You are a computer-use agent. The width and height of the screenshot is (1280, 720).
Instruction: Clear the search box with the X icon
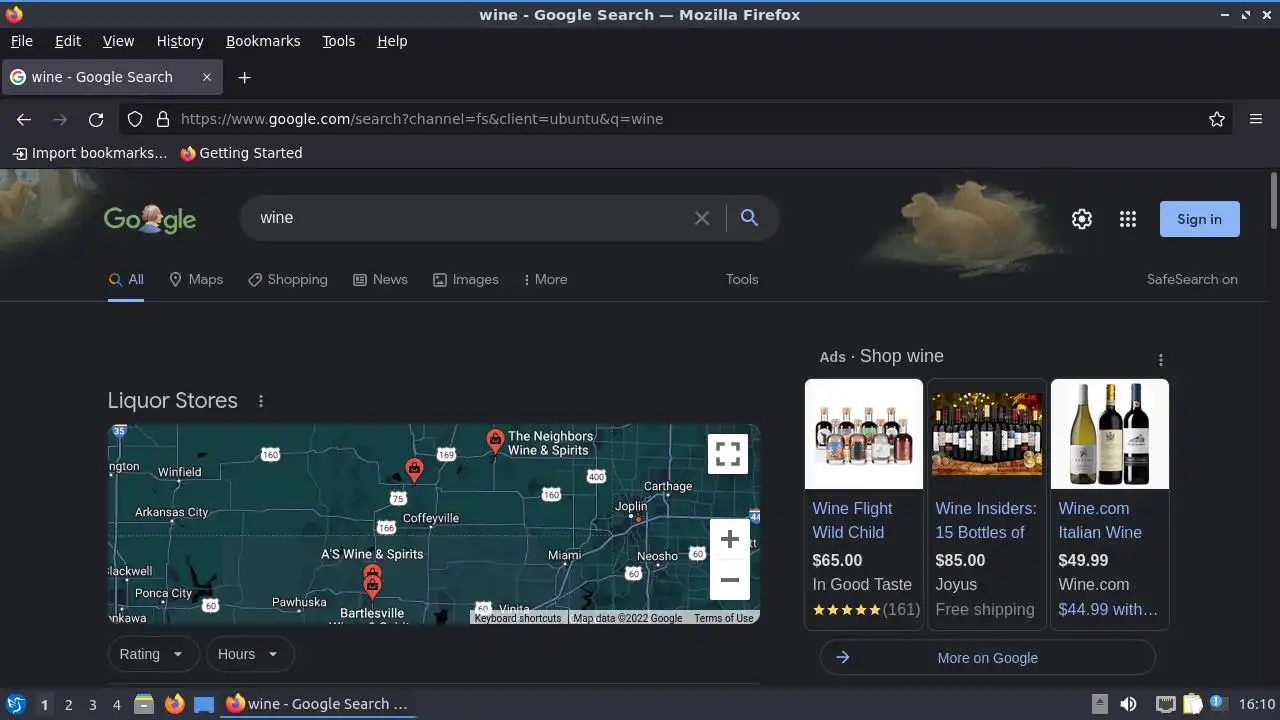pos(702,218)
